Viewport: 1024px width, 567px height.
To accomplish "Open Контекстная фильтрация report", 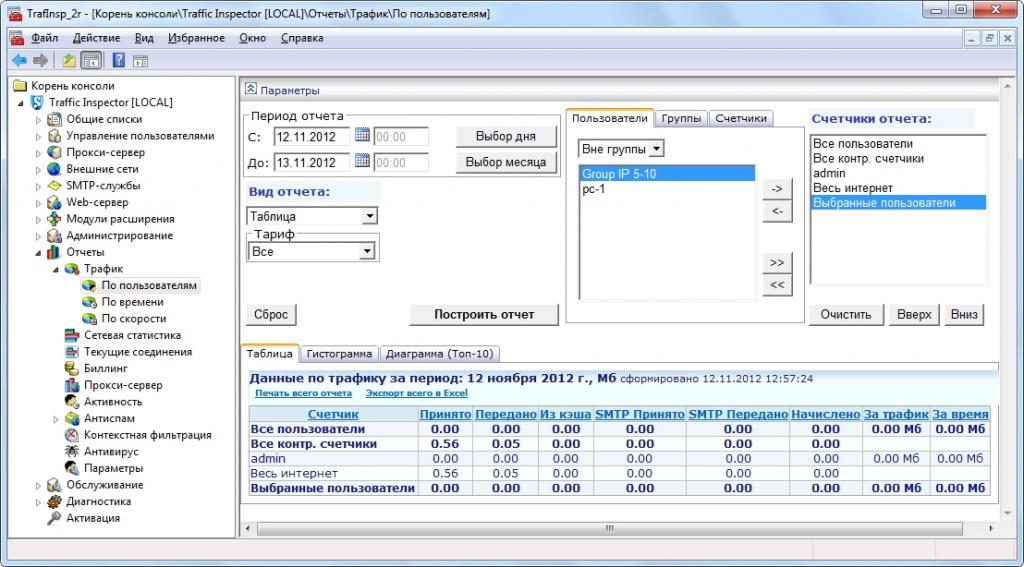I will pos(147,436).
